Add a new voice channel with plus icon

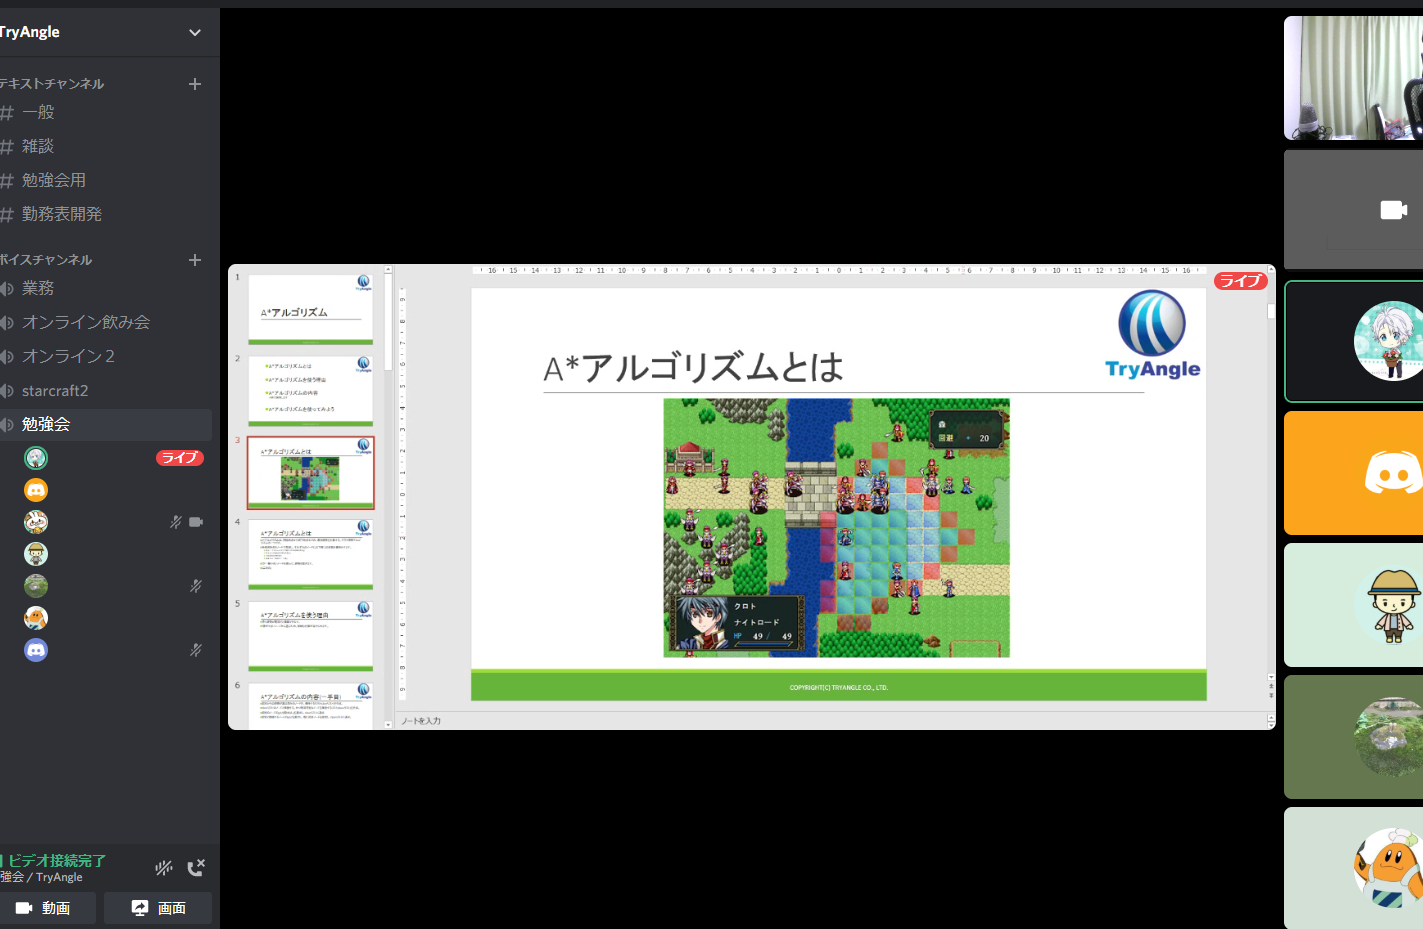[x=195, y=260]
